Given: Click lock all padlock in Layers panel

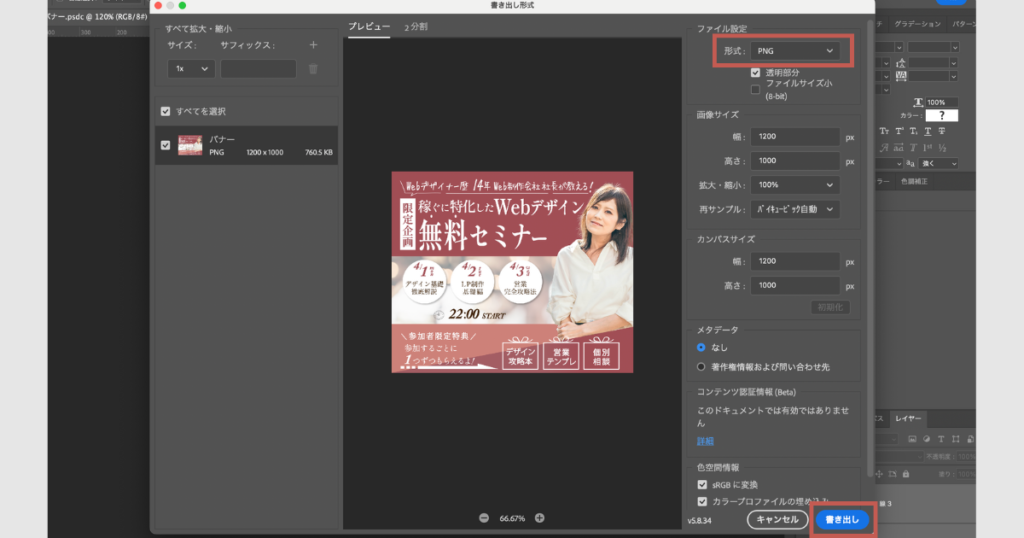Looking at the screenshot, I should pyautogui.click(x=906, y=474).
